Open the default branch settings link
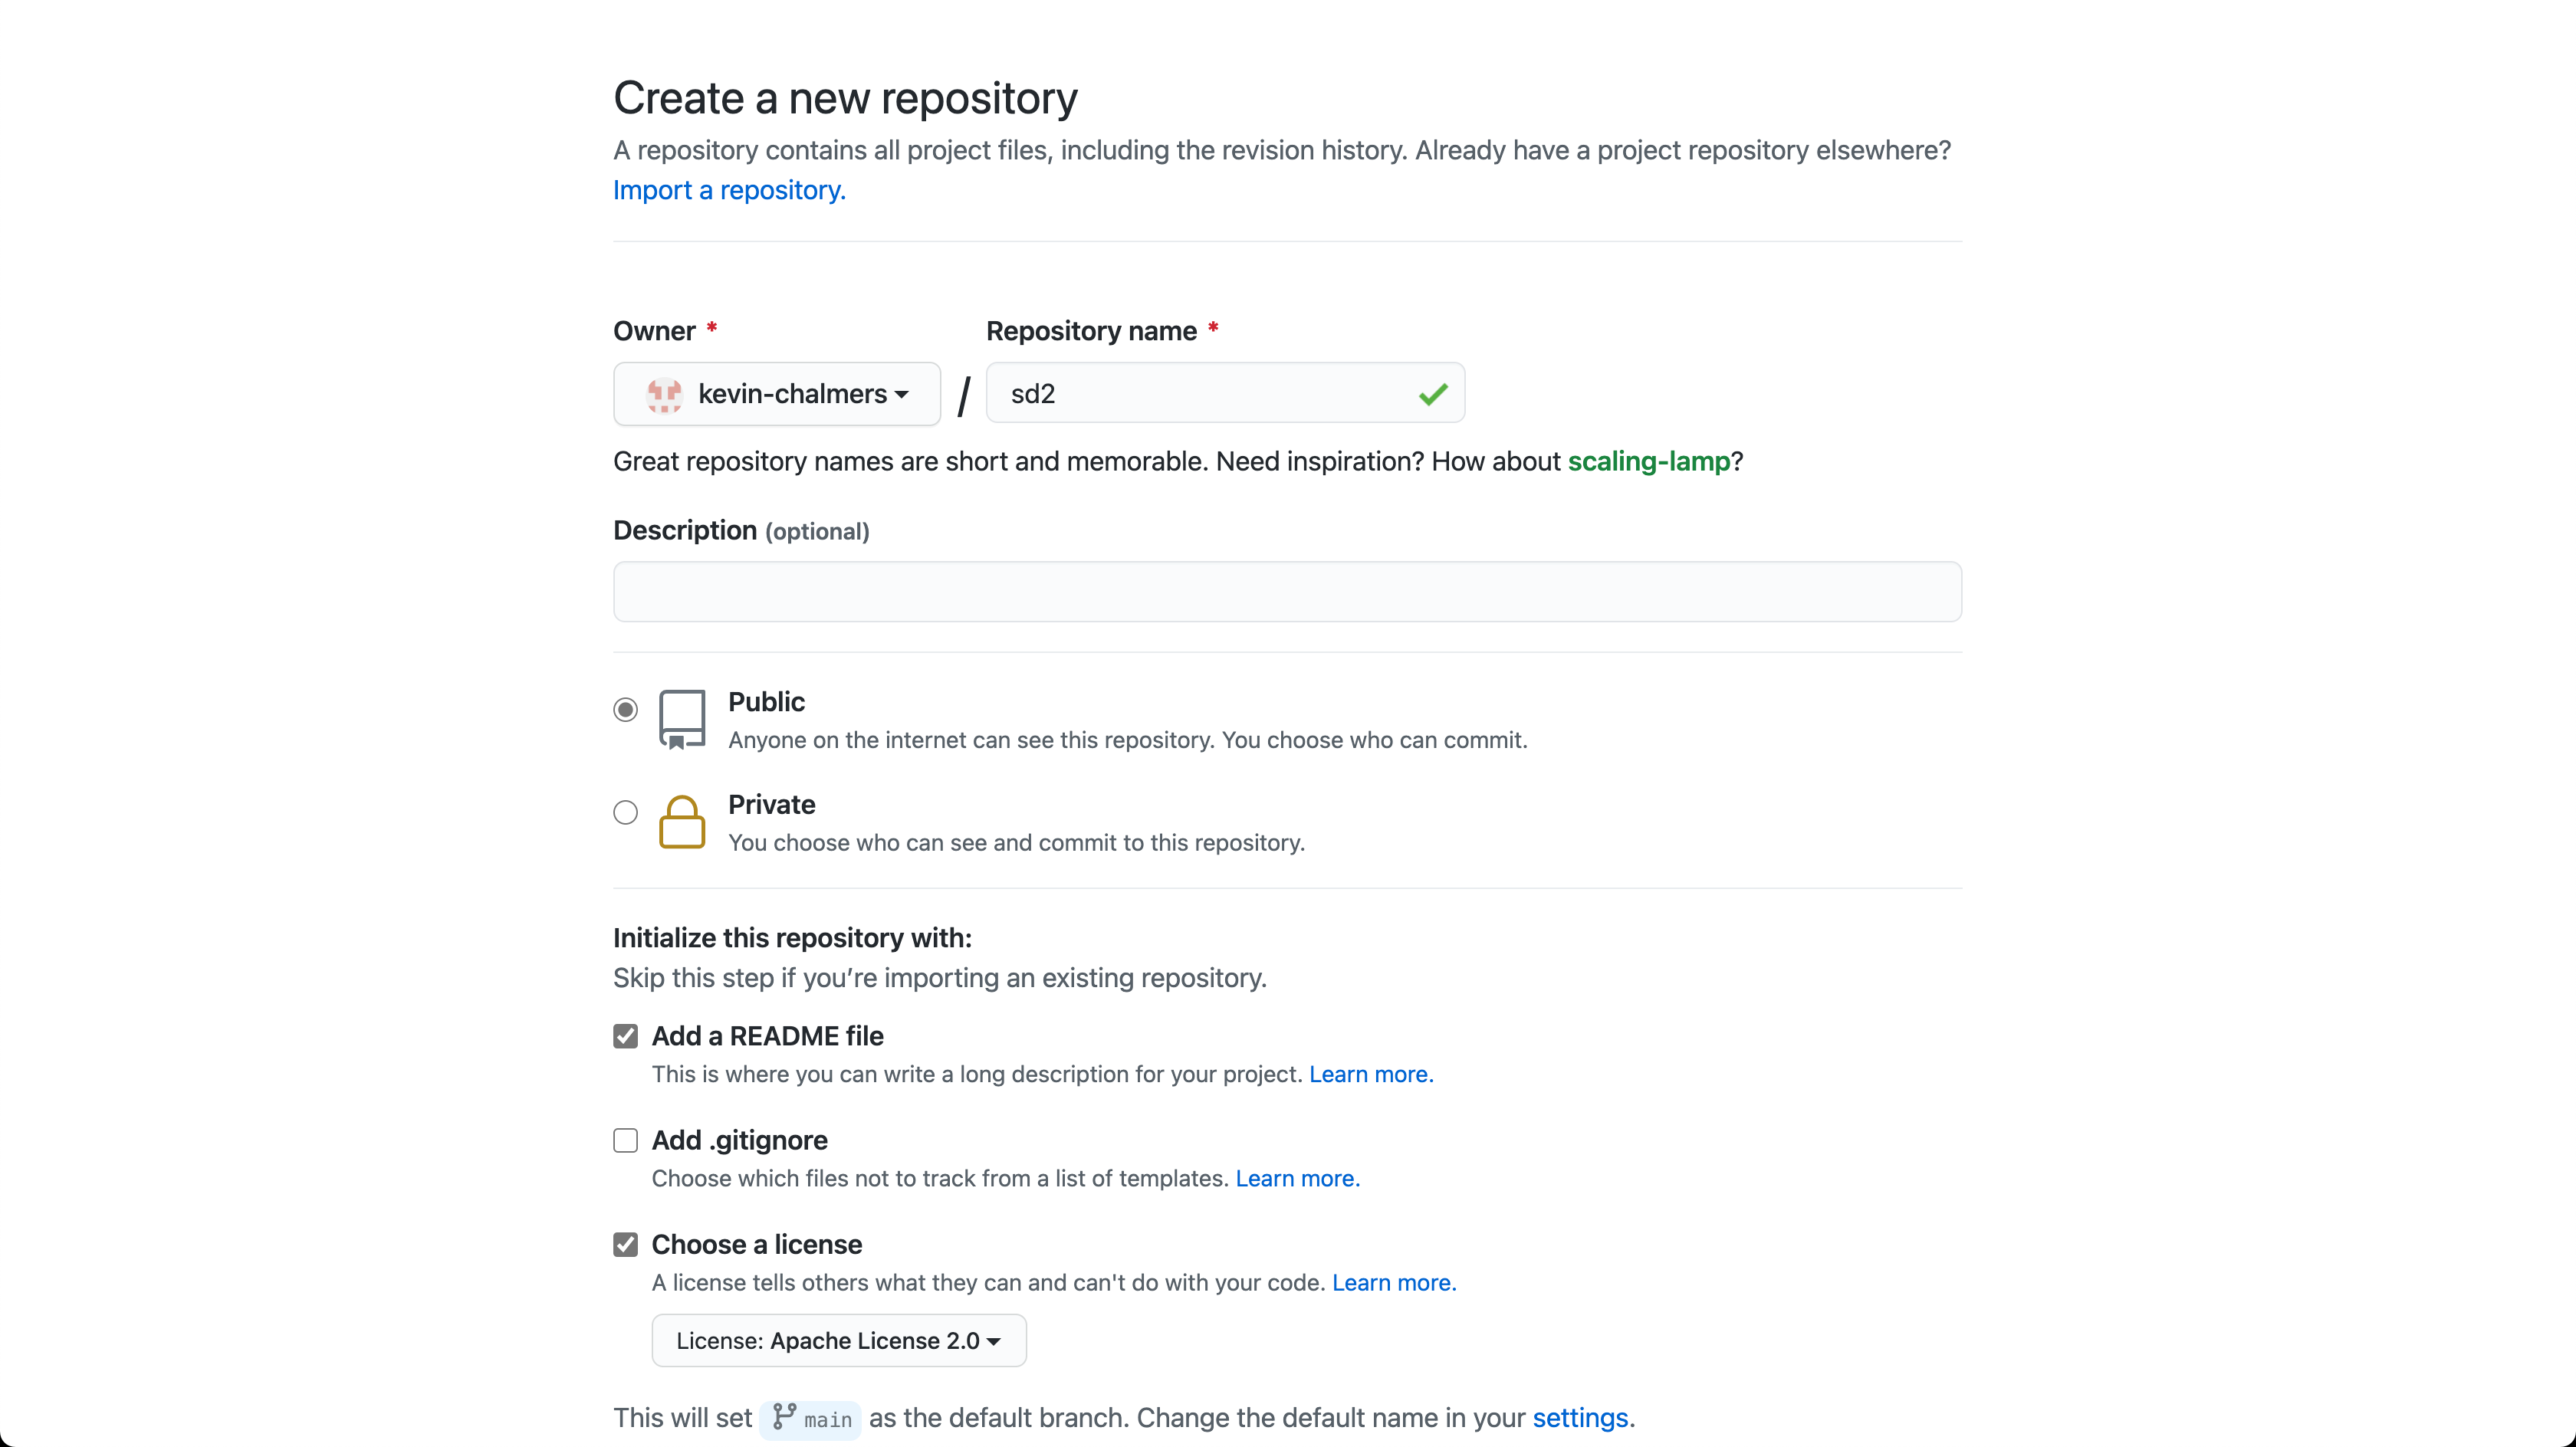This screenshot has width=2576, height=1447. point(1580,1417)
